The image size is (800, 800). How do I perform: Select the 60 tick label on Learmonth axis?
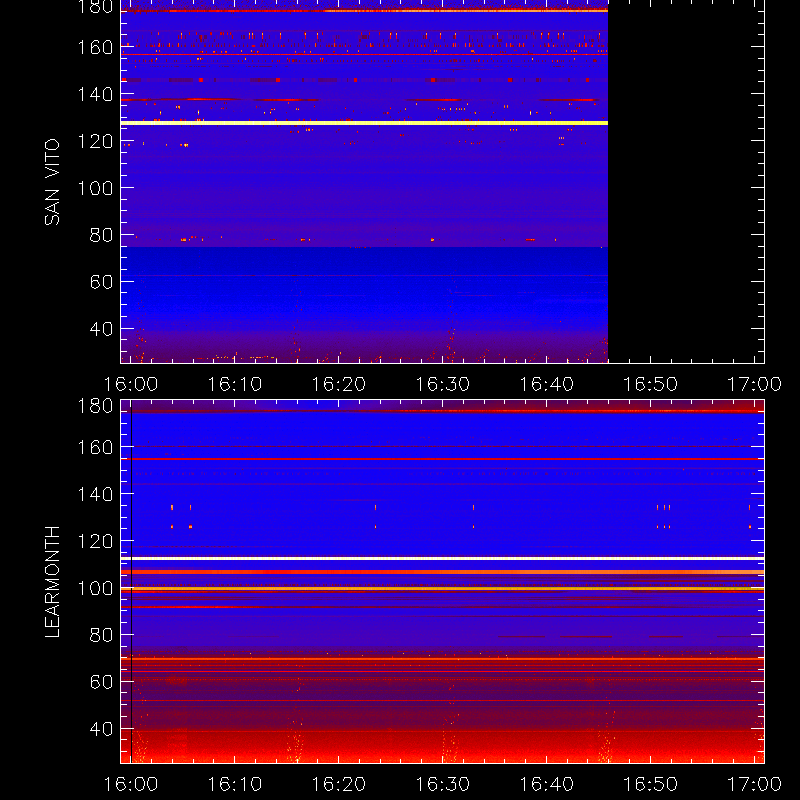pos(102,682)
